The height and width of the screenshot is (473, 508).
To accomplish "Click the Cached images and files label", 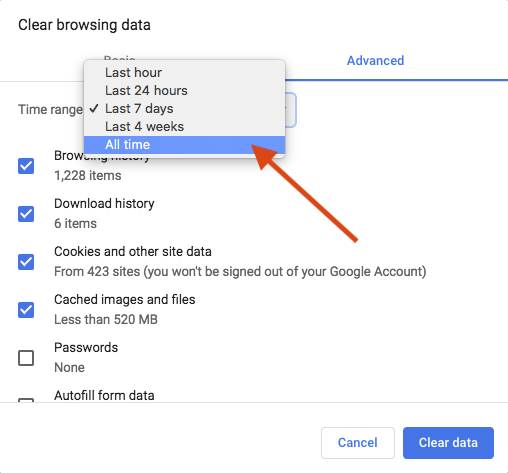I will coord(125,300).
